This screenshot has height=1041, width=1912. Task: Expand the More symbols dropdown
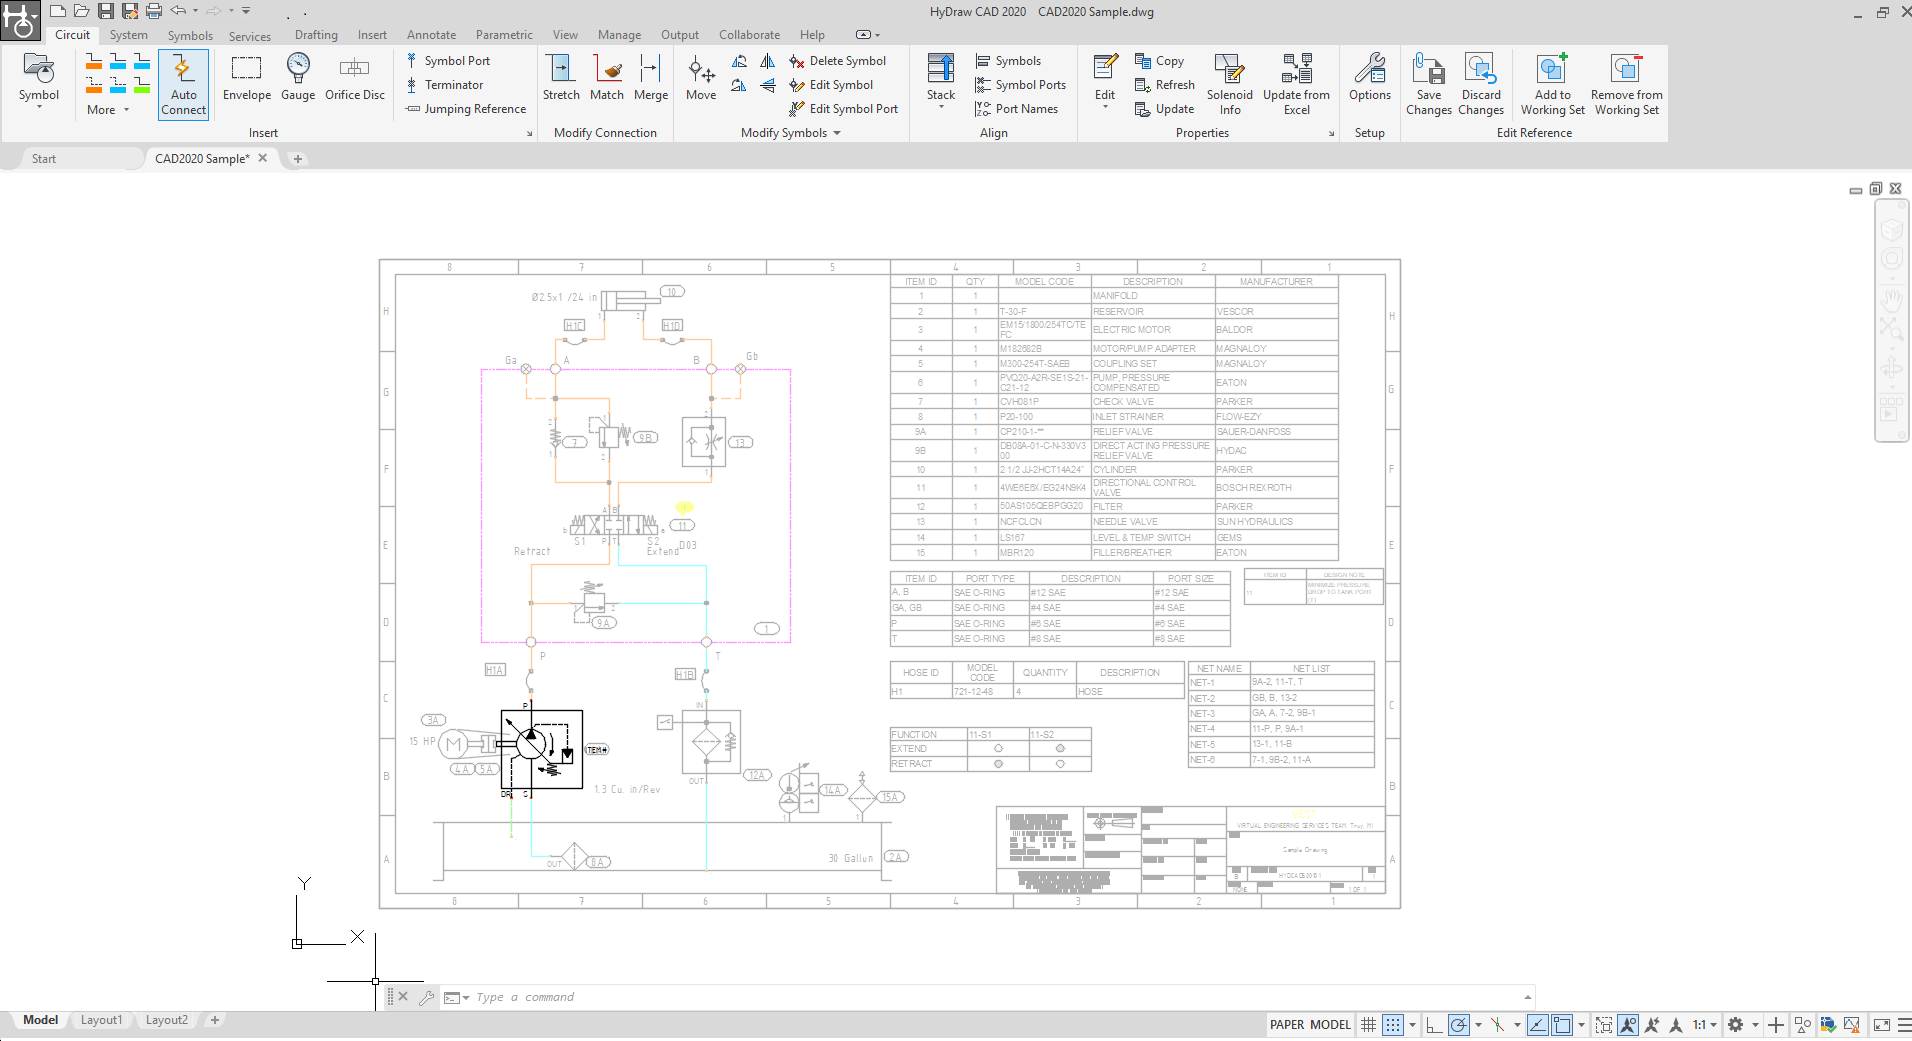(x=109, y=110)
